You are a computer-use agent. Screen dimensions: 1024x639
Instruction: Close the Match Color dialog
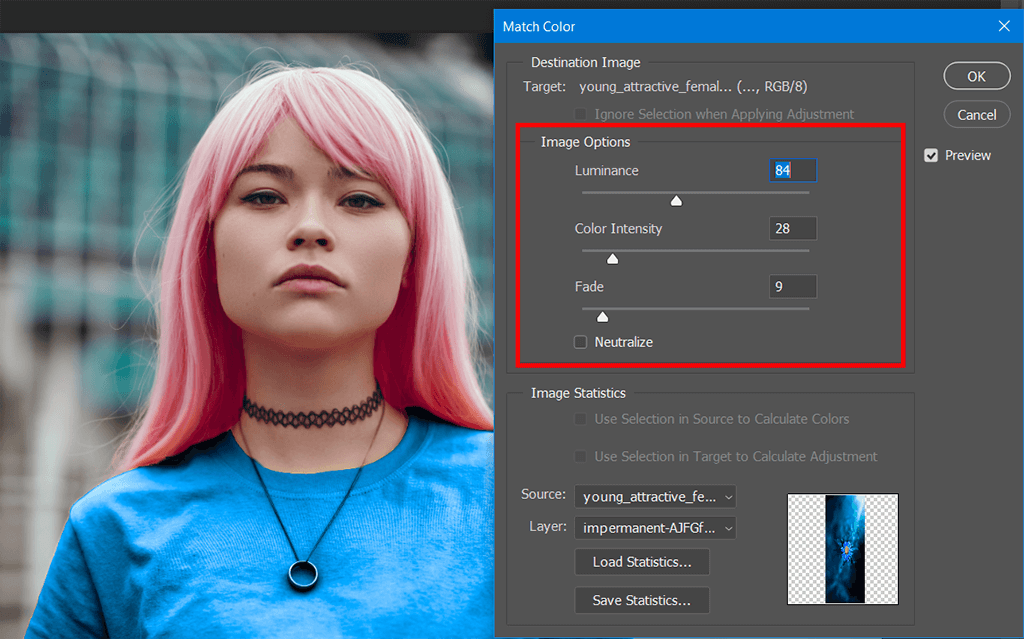[1004, 26]
